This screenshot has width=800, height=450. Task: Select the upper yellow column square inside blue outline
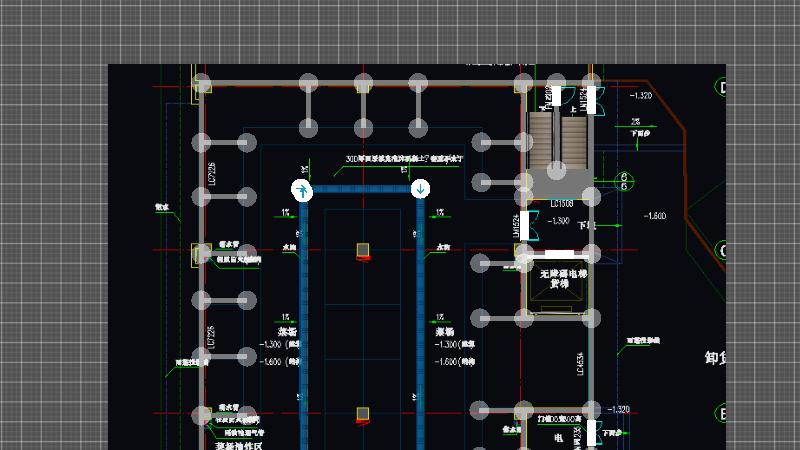pyautogui.click(x=362, y=249)
